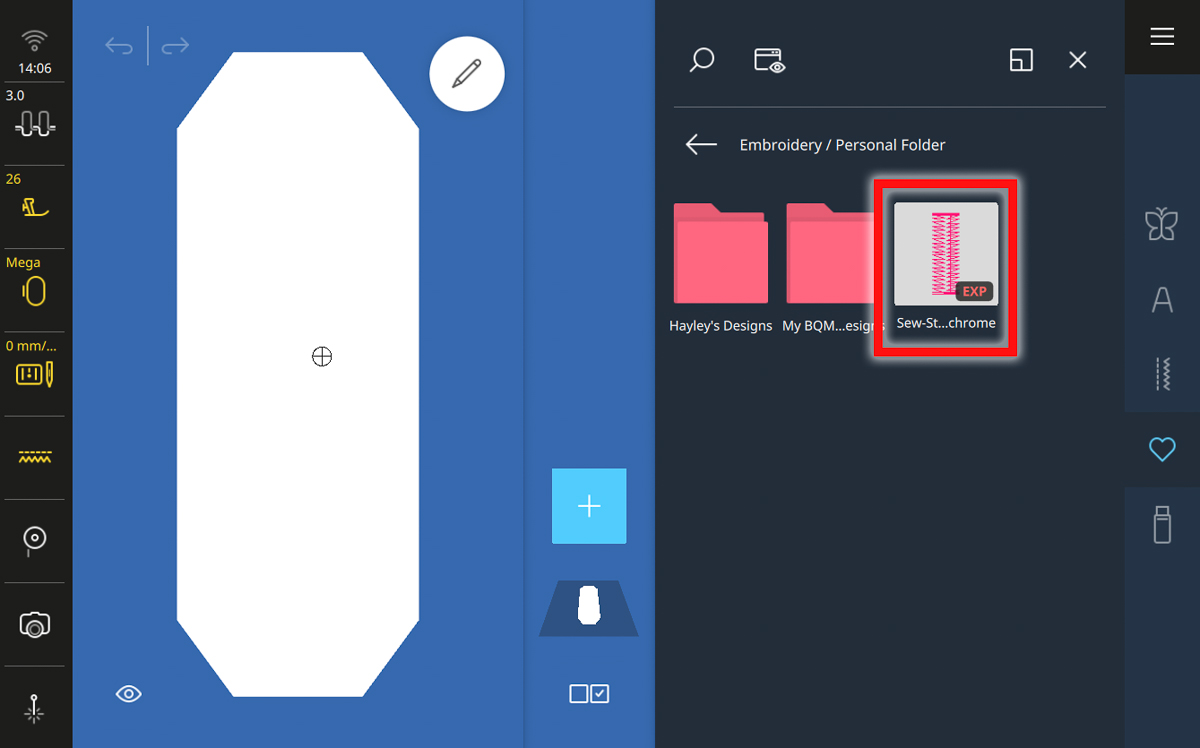Click the redo arrow

[x=175, y=46]
